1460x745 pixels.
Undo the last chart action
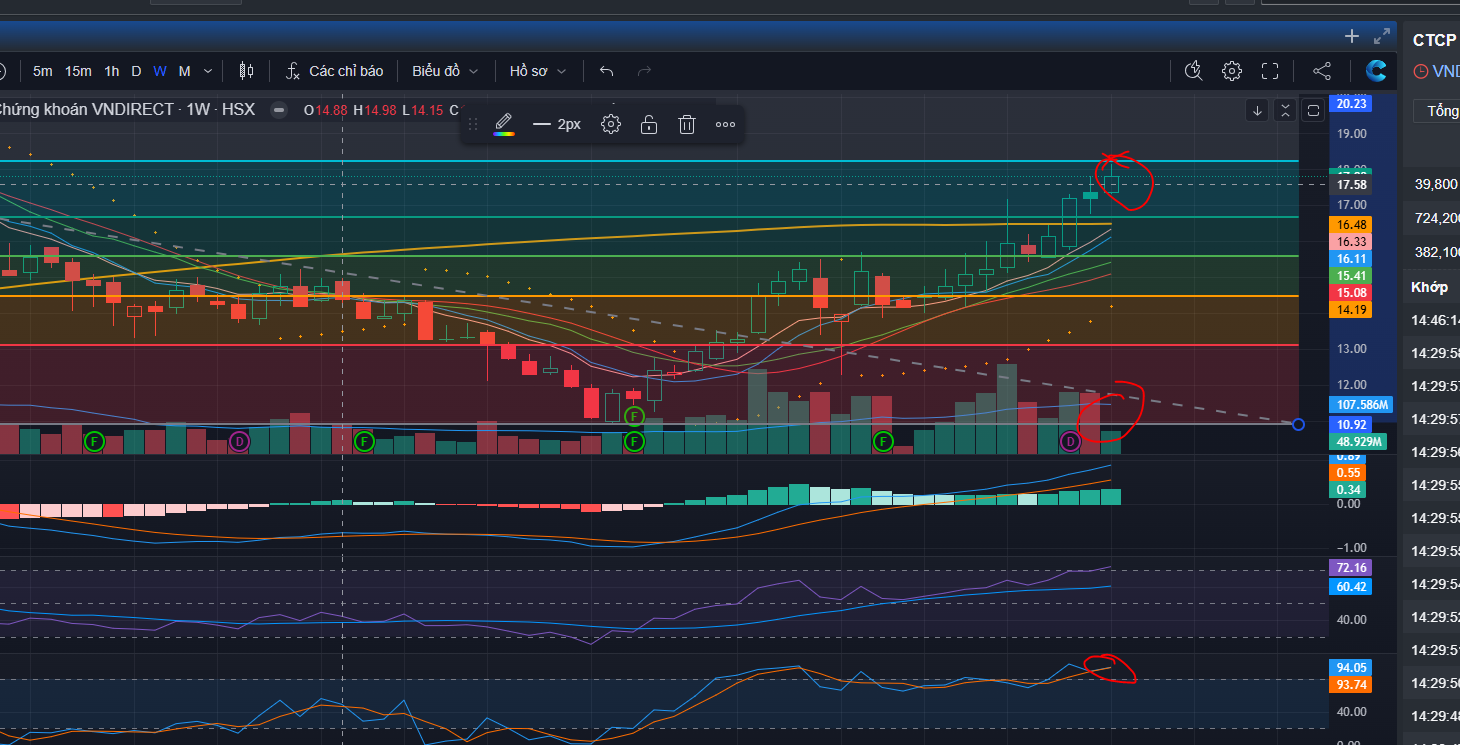coord(606,71)
